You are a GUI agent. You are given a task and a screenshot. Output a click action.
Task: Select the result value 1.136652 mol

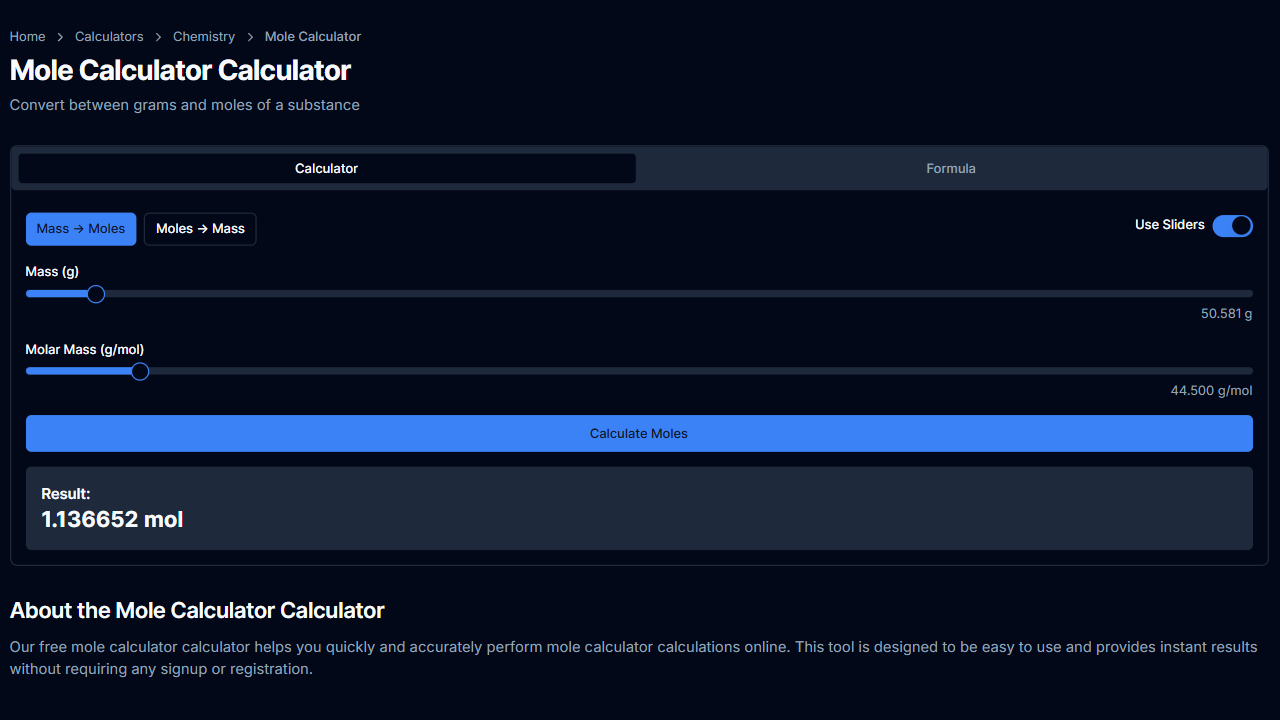tap(112, 519)
